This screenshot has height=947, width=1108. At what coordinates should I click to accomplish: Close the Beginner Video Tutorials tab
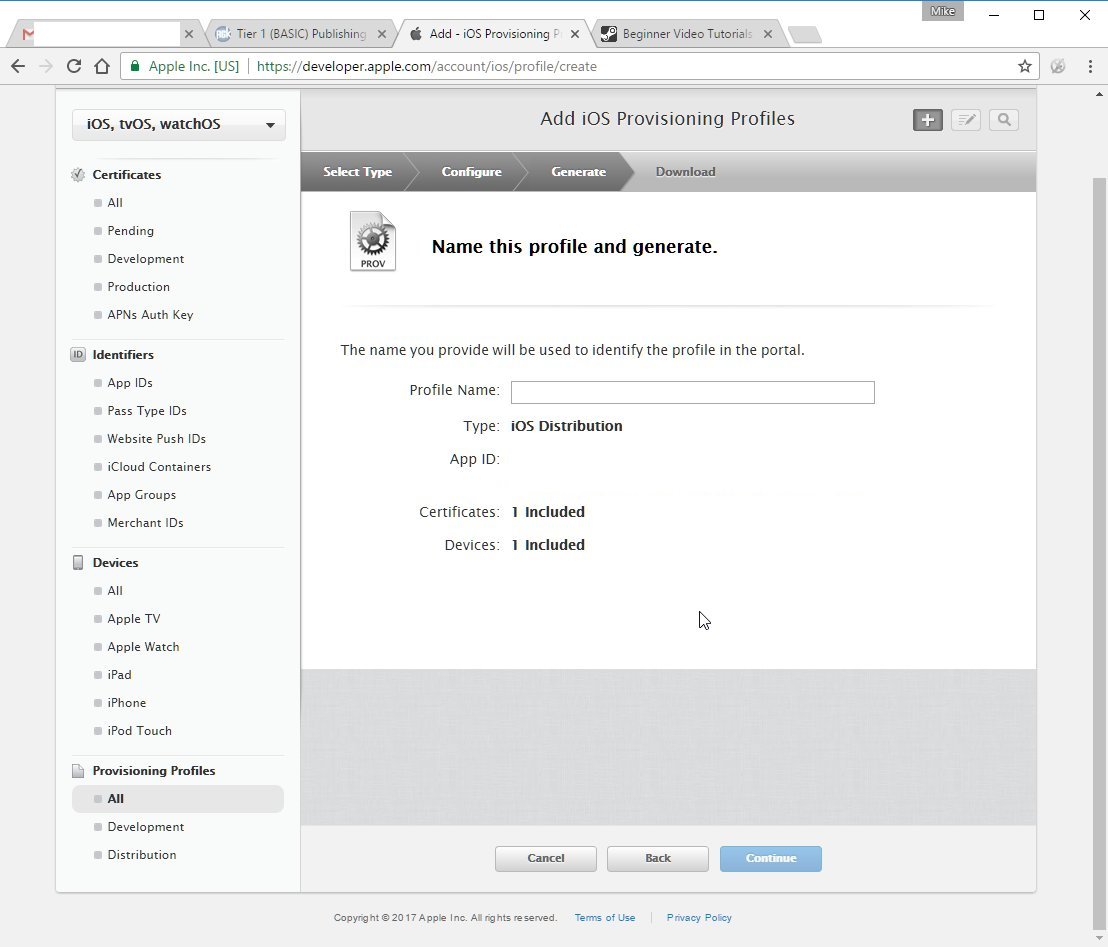(x=768, y=34)
